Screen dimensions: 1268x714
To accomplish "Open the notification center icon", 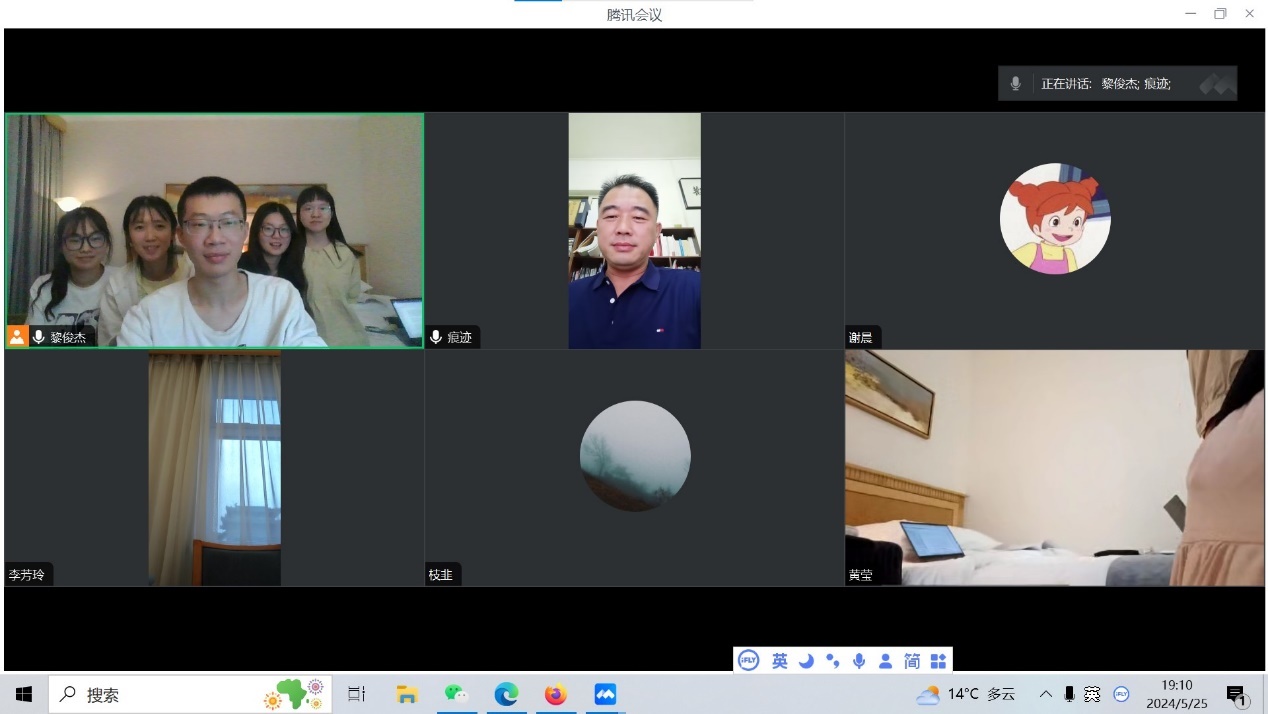I will point(1237,695).
